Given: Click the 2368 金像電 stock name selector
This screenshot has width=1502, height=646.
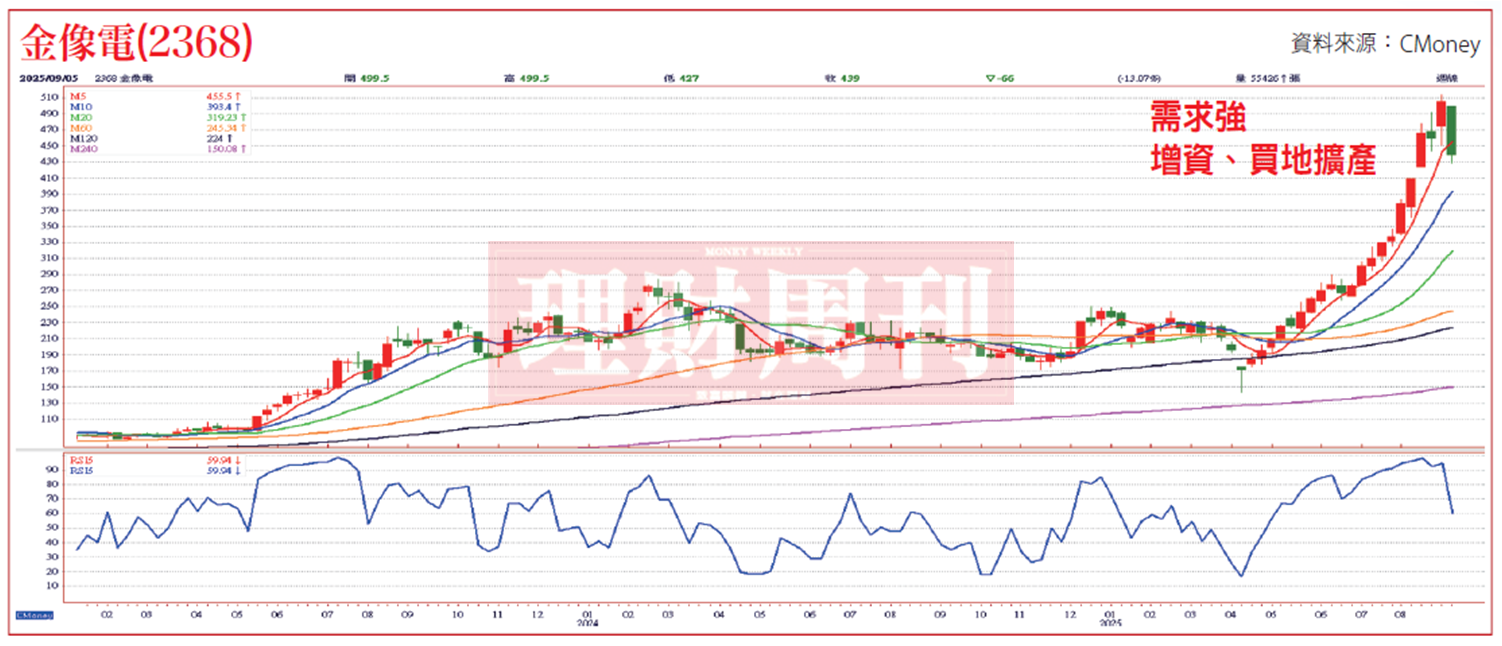Looking at the screenshot, I should click(x=124, y=77).
